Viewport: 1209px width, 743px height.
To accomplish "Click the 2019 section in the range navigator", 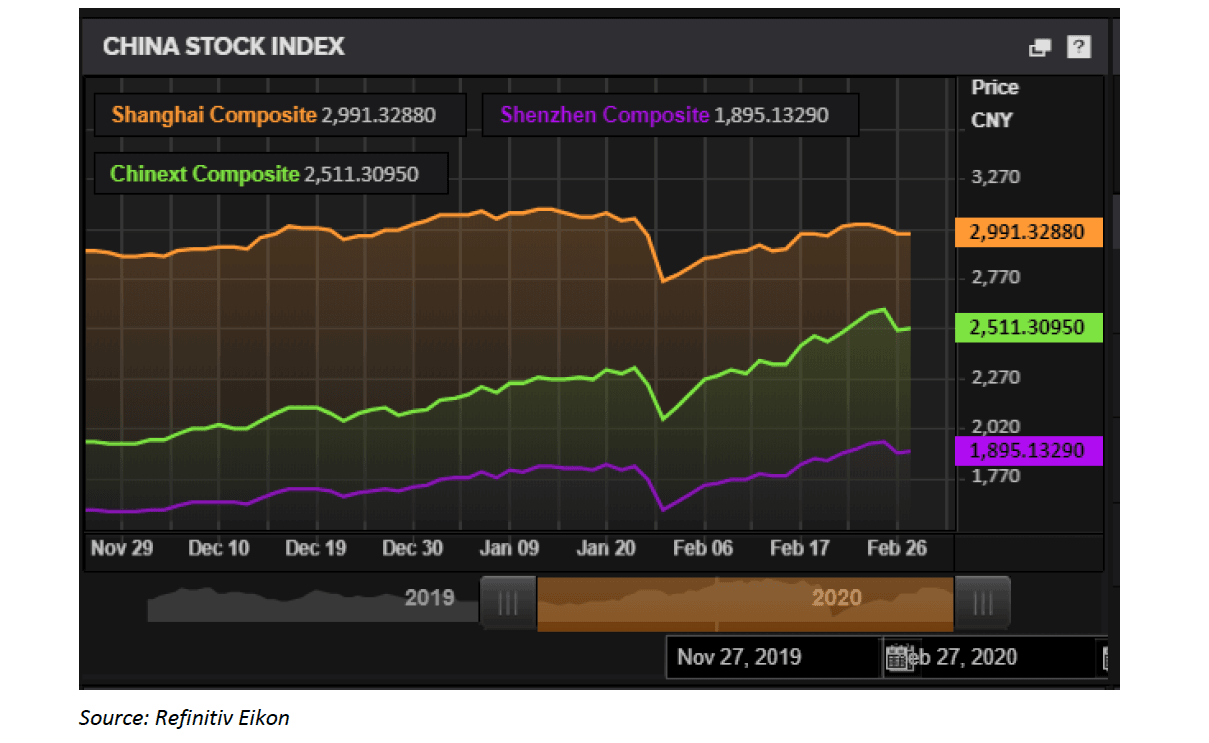I will tap(429, 598).
